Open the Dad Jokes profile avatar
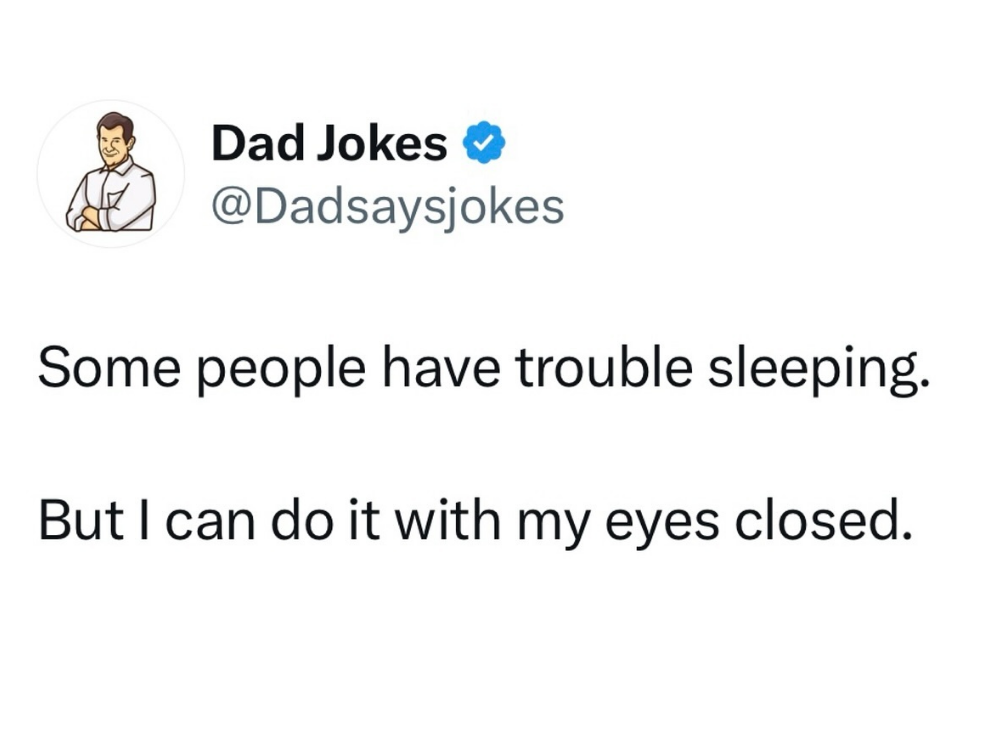Viewport: 992px width, 752px height. click(111, 174)
